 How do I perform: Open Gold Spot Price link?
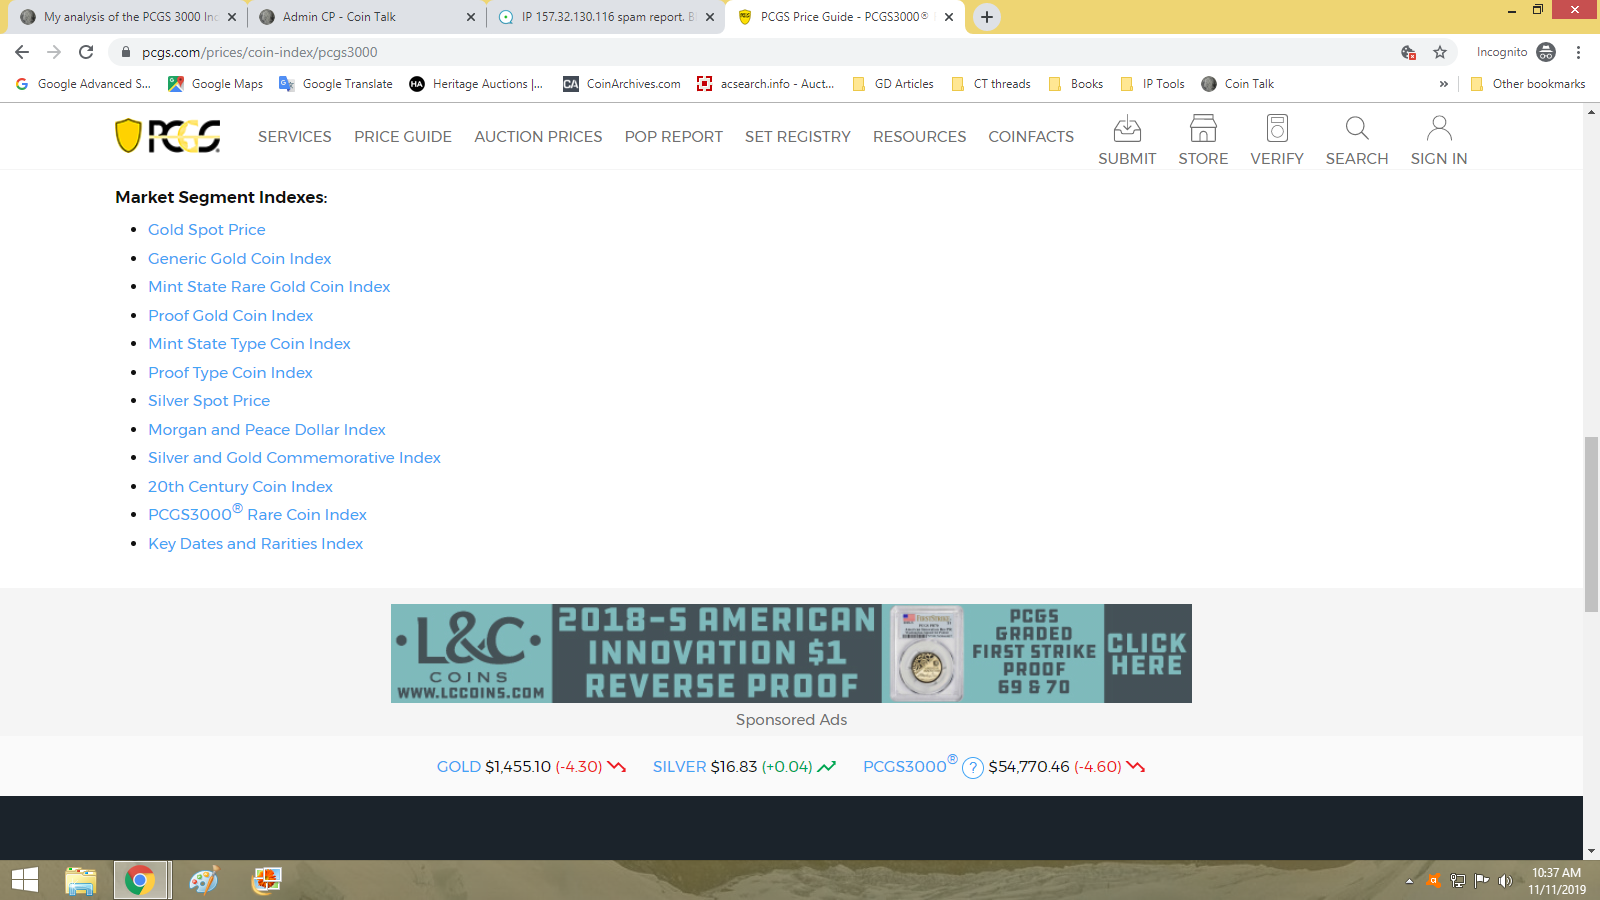pos(207,230)
